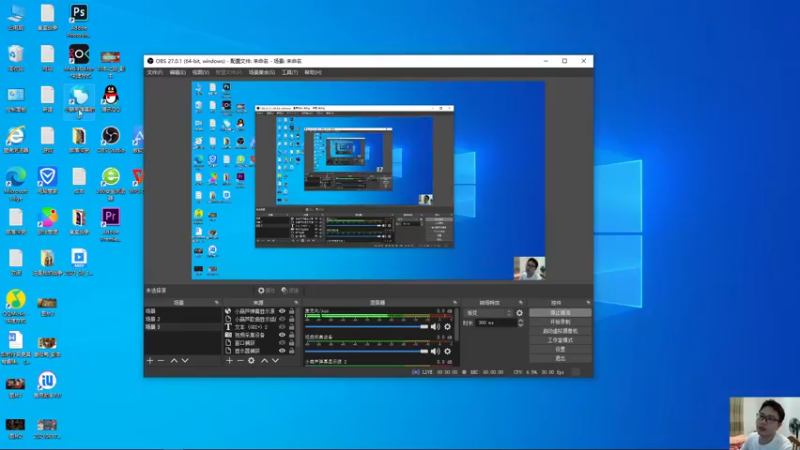Open the 滤镜 filters button above the panels

(x=290, y=290)
